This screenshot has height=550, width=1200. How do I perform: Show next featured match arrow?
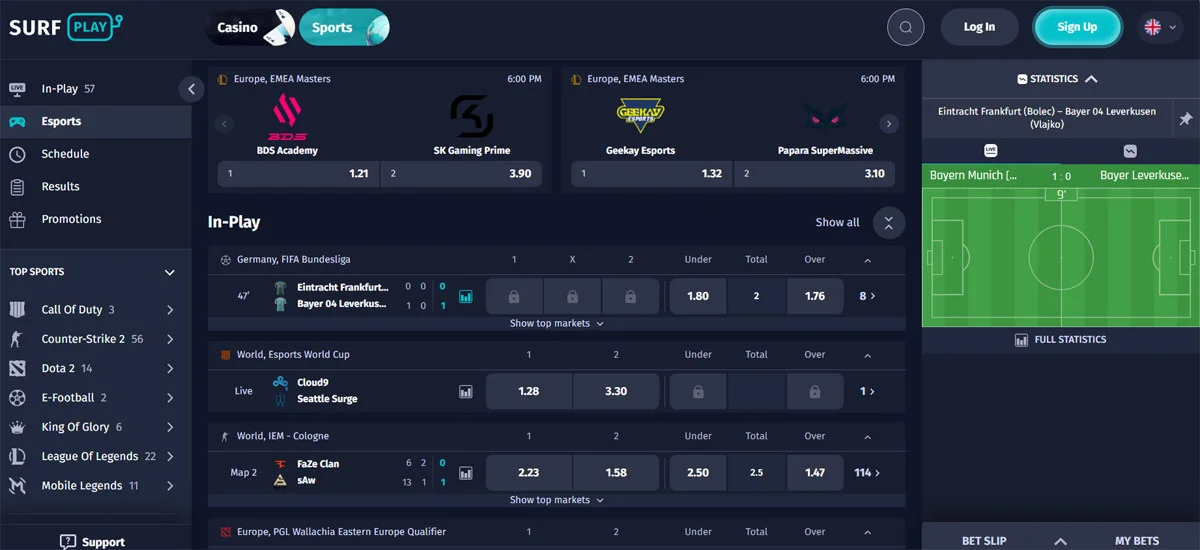point(889,124)
